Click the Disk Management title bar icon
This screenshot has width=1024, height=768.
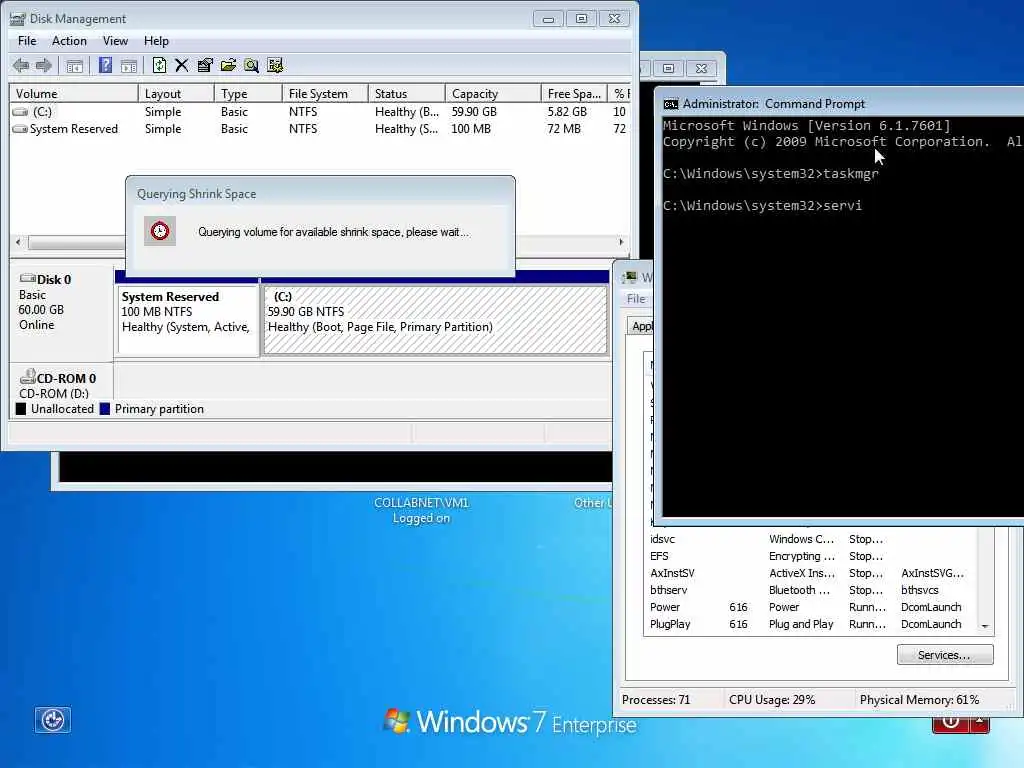[x=18, y=19]
